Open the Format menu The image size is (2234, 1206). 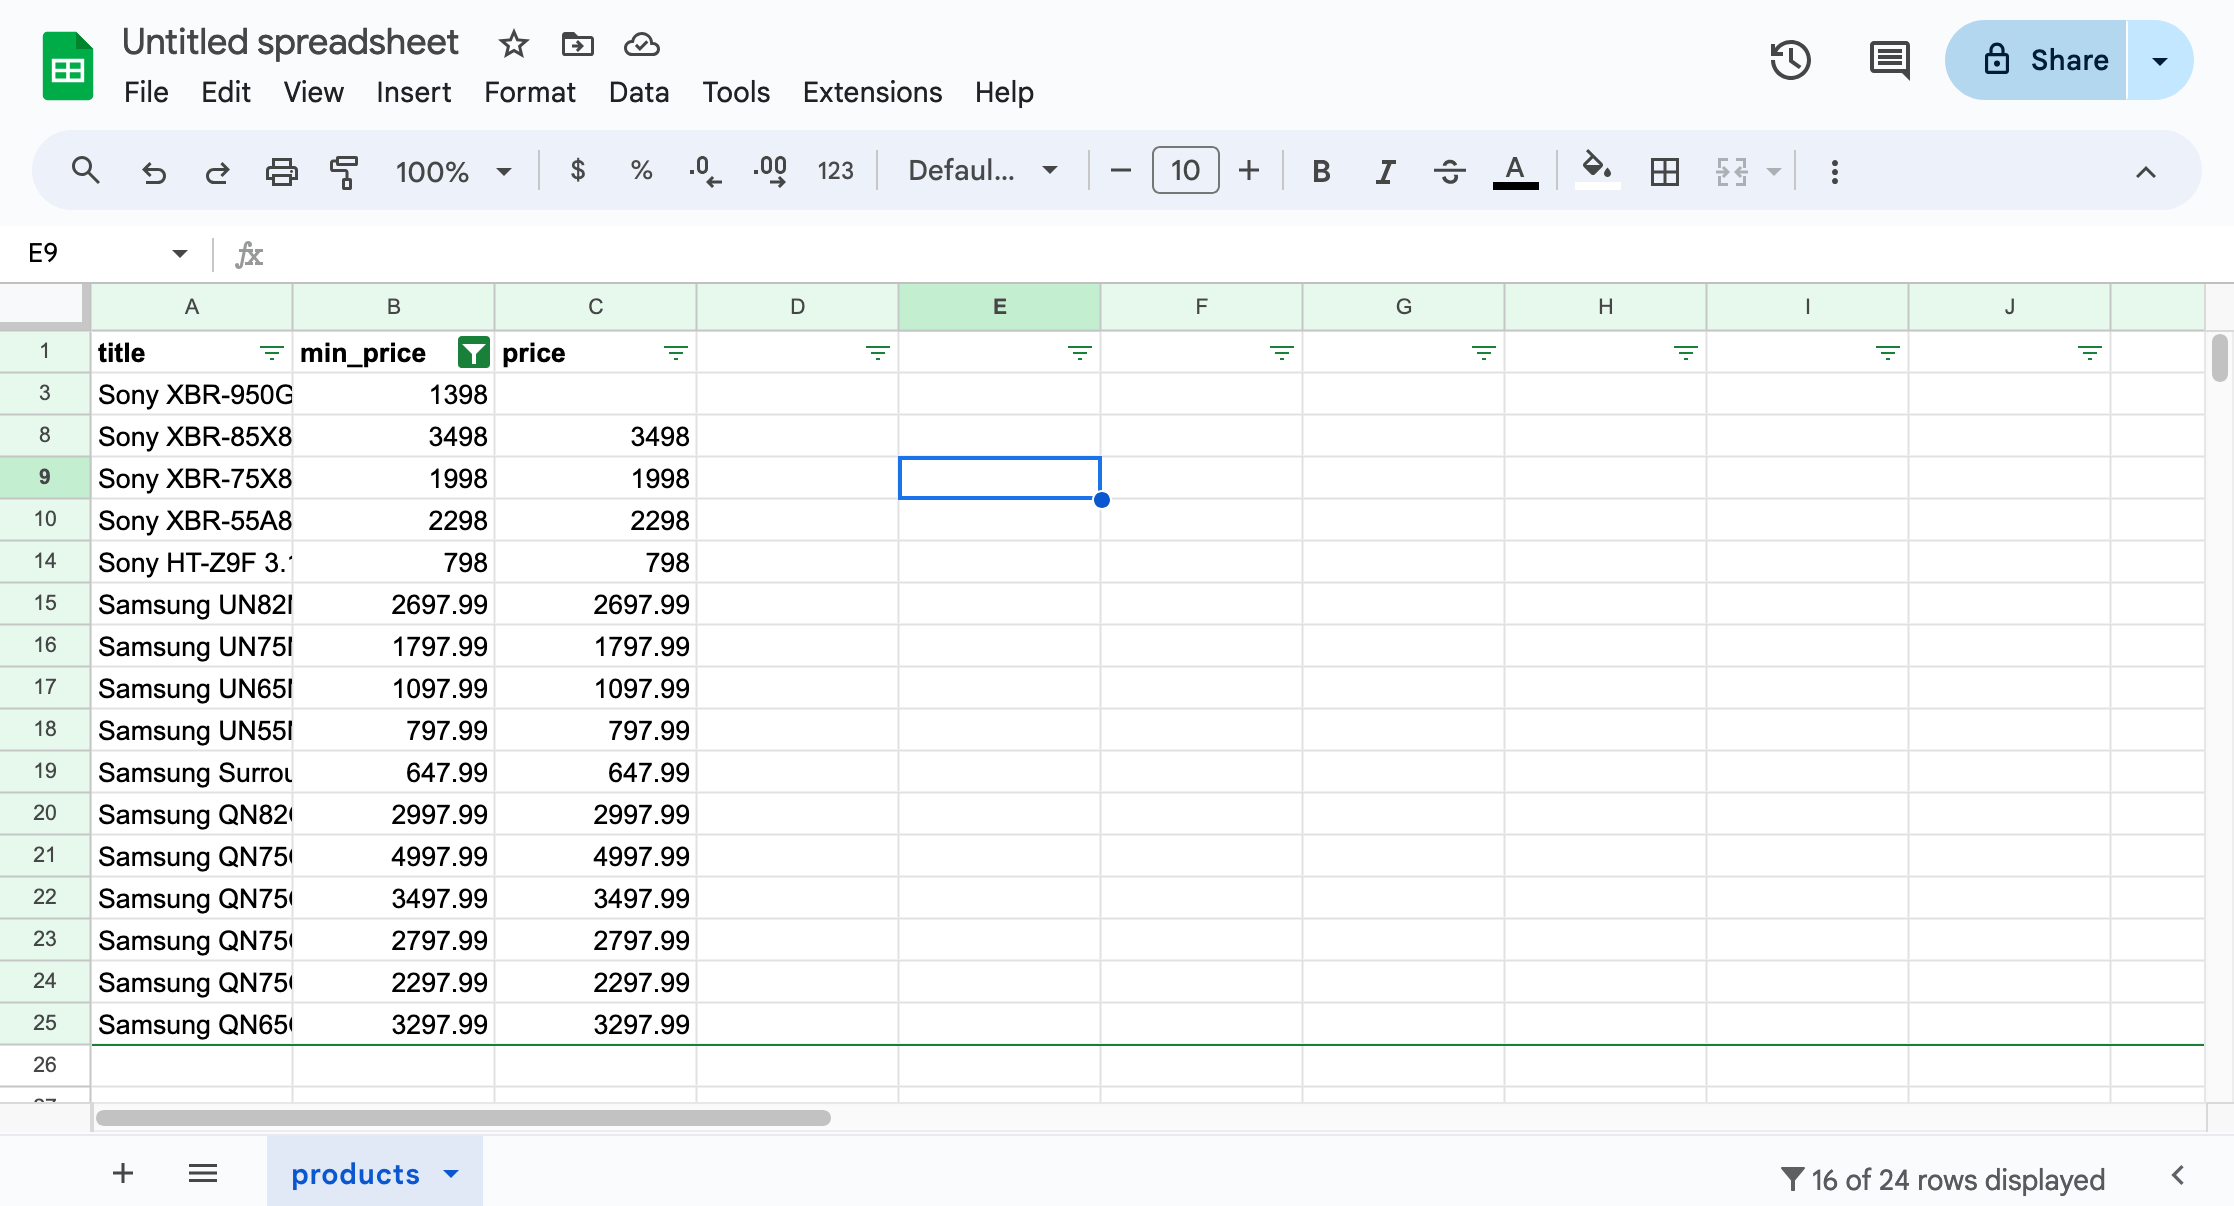[x=530, y=92]
